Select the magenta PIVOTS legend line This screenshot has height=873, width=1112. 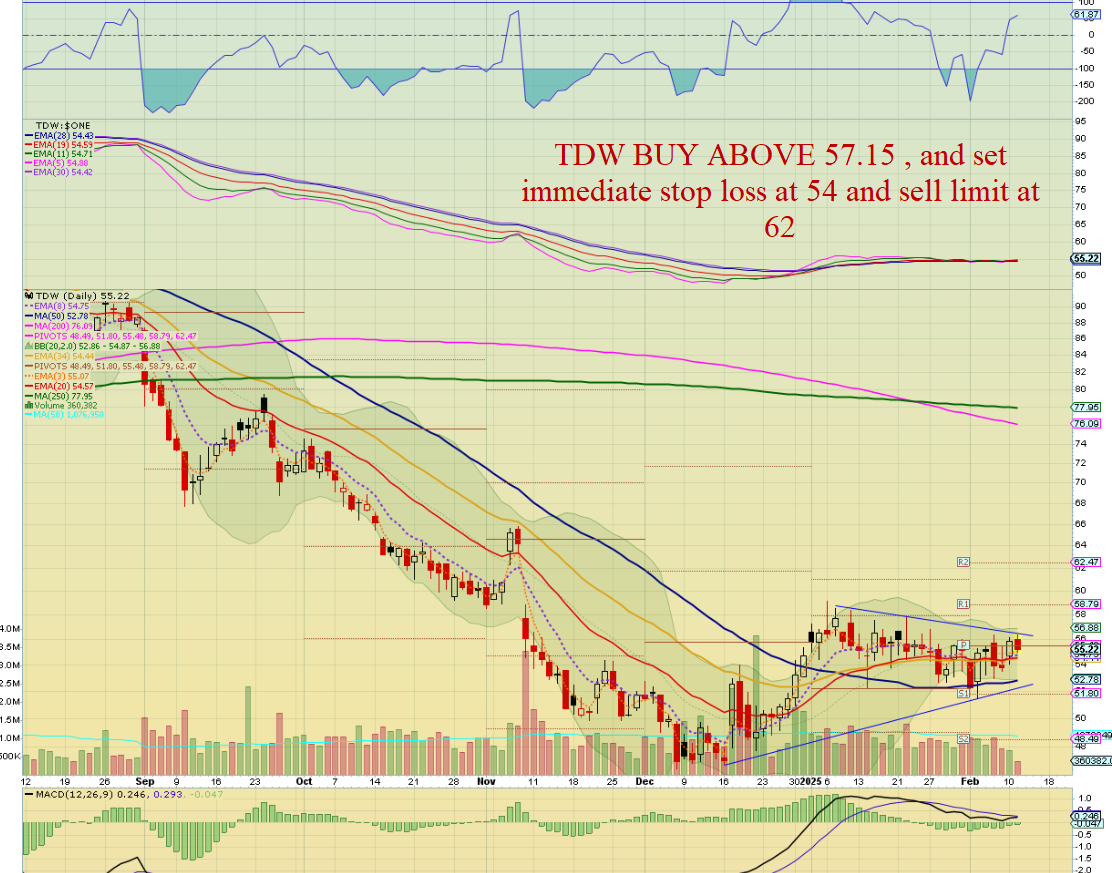click(111, 335)
